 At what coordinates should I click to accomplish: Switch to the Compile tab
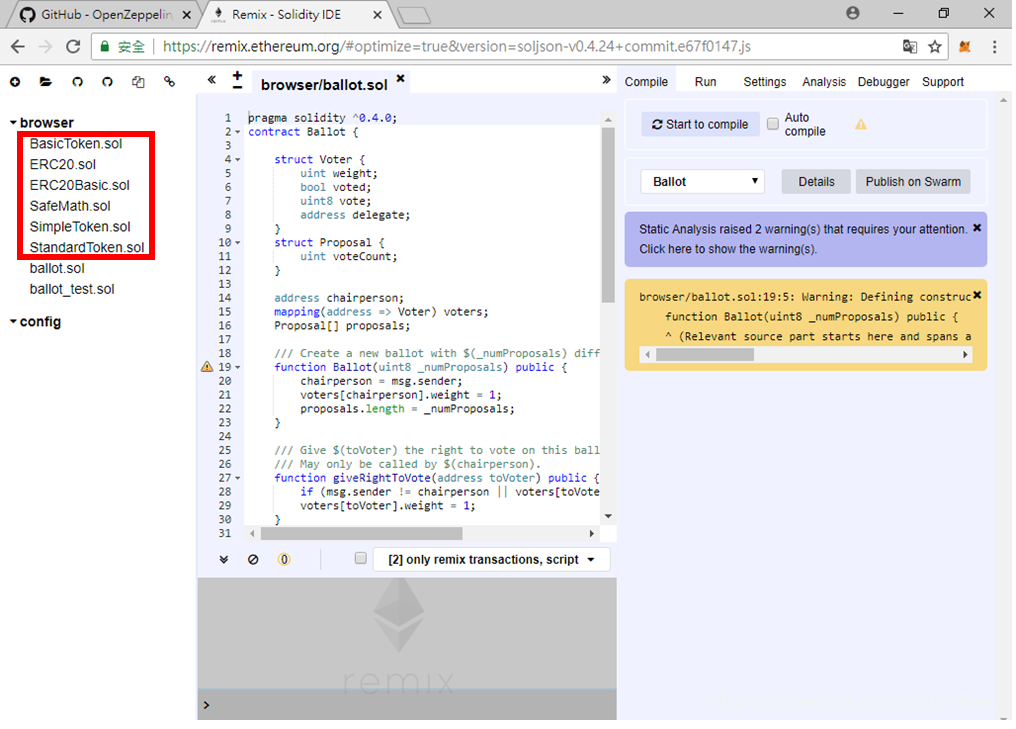(x=646, y=82)
